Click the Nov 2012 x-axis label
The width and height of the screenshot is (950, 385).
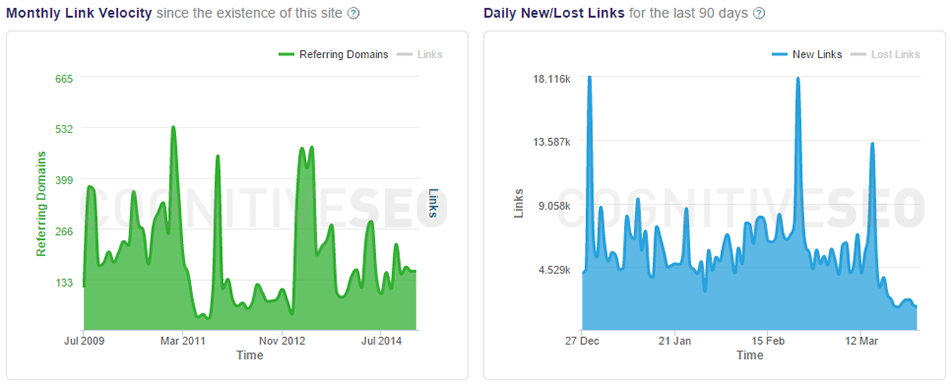[x=282, y=341]
